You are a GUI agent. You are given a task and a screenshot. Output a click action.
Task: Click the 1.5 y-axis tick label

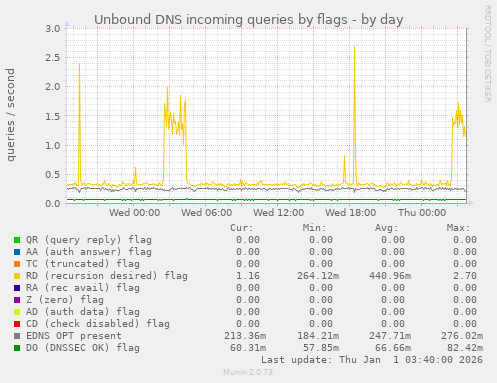[x=53, y=116]
